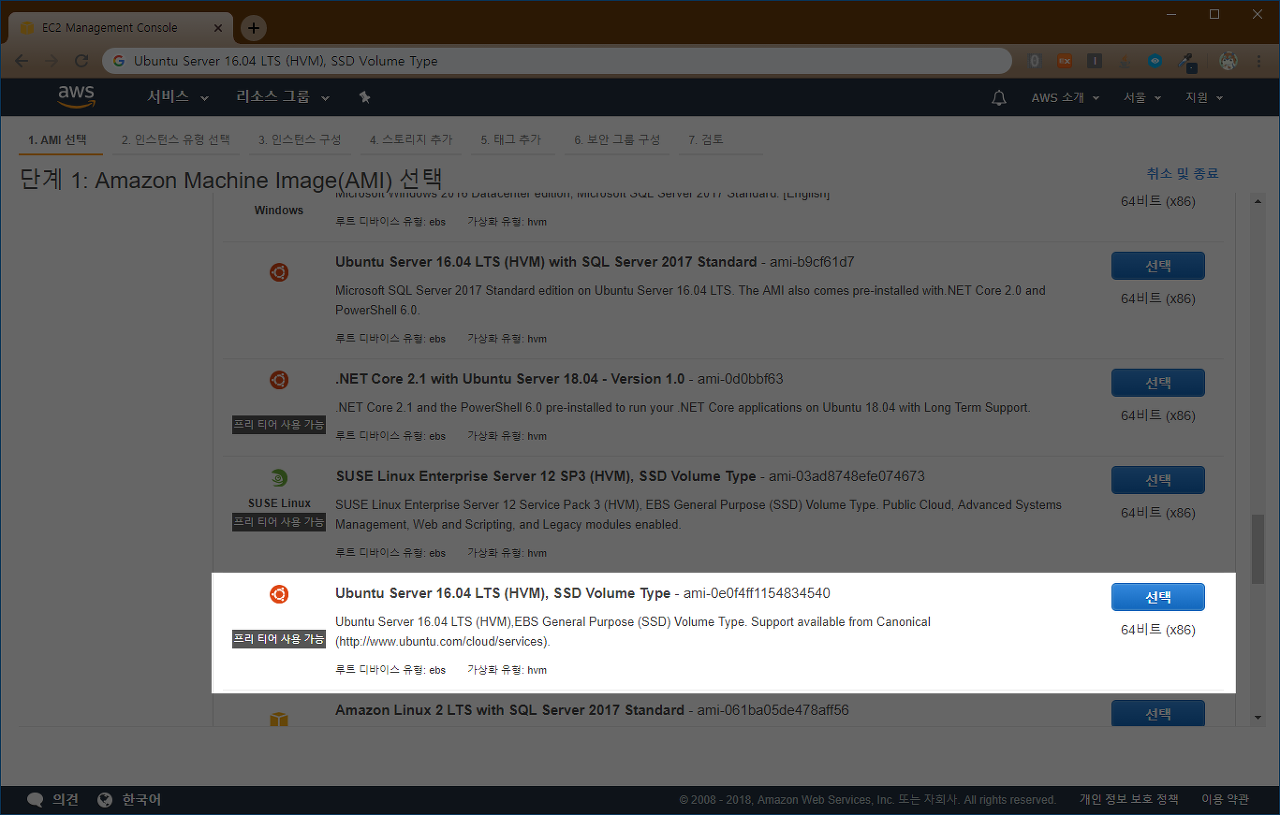1280x815 pixels.
Task: Open the notifications bell in the AWS header
Action: point(998,97)
